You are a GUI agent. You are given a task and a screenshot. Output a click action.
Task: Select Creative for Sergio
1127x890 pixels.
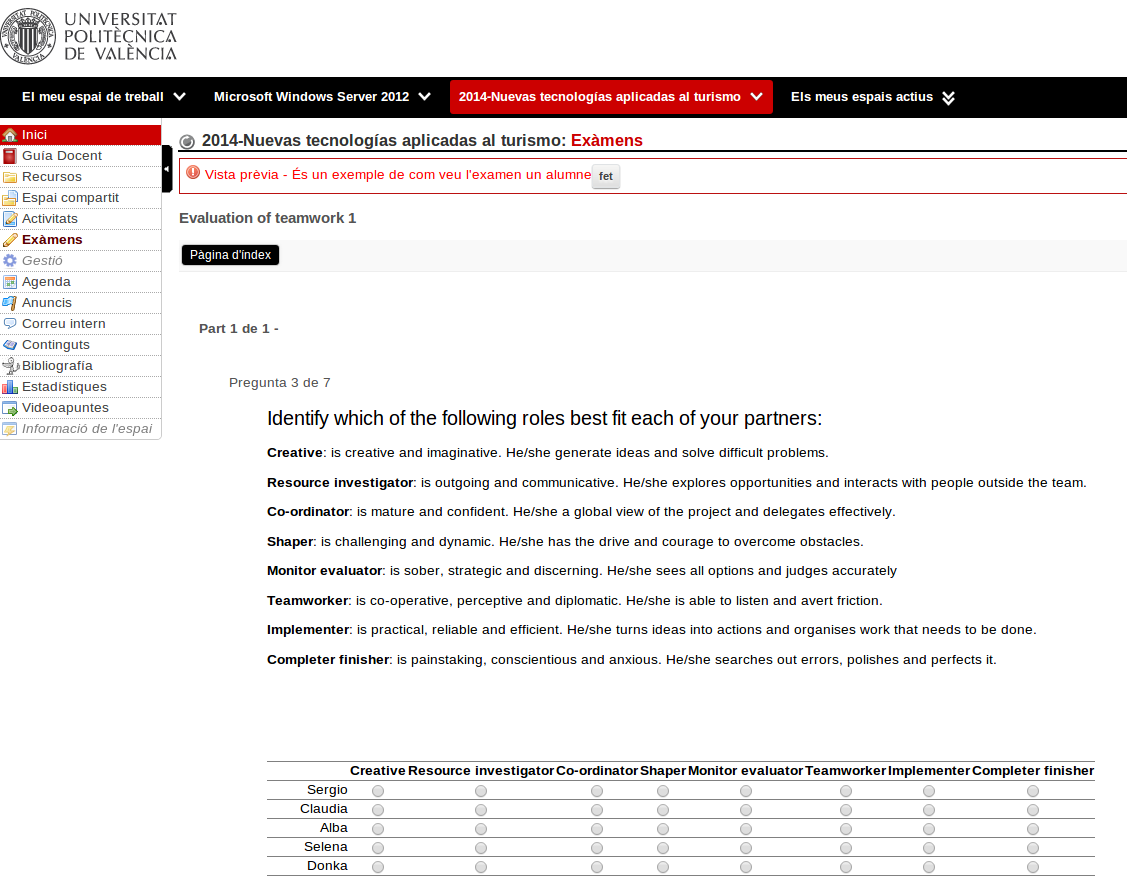point(378,791)
